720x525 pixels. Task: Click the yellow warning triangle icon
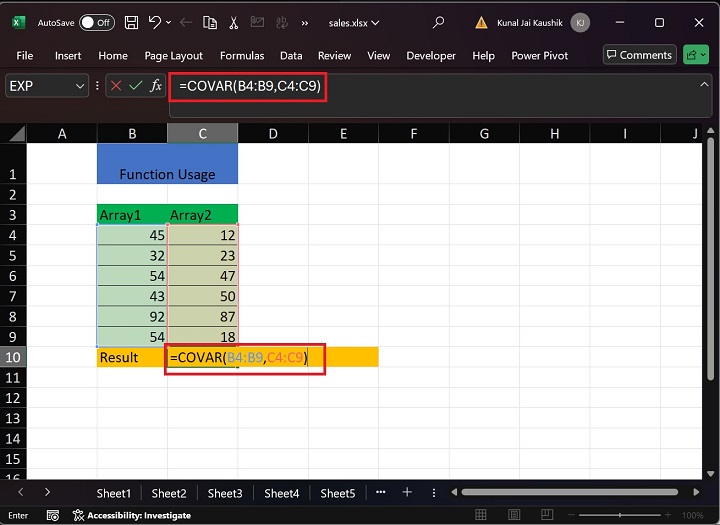(x=481, y=23)
